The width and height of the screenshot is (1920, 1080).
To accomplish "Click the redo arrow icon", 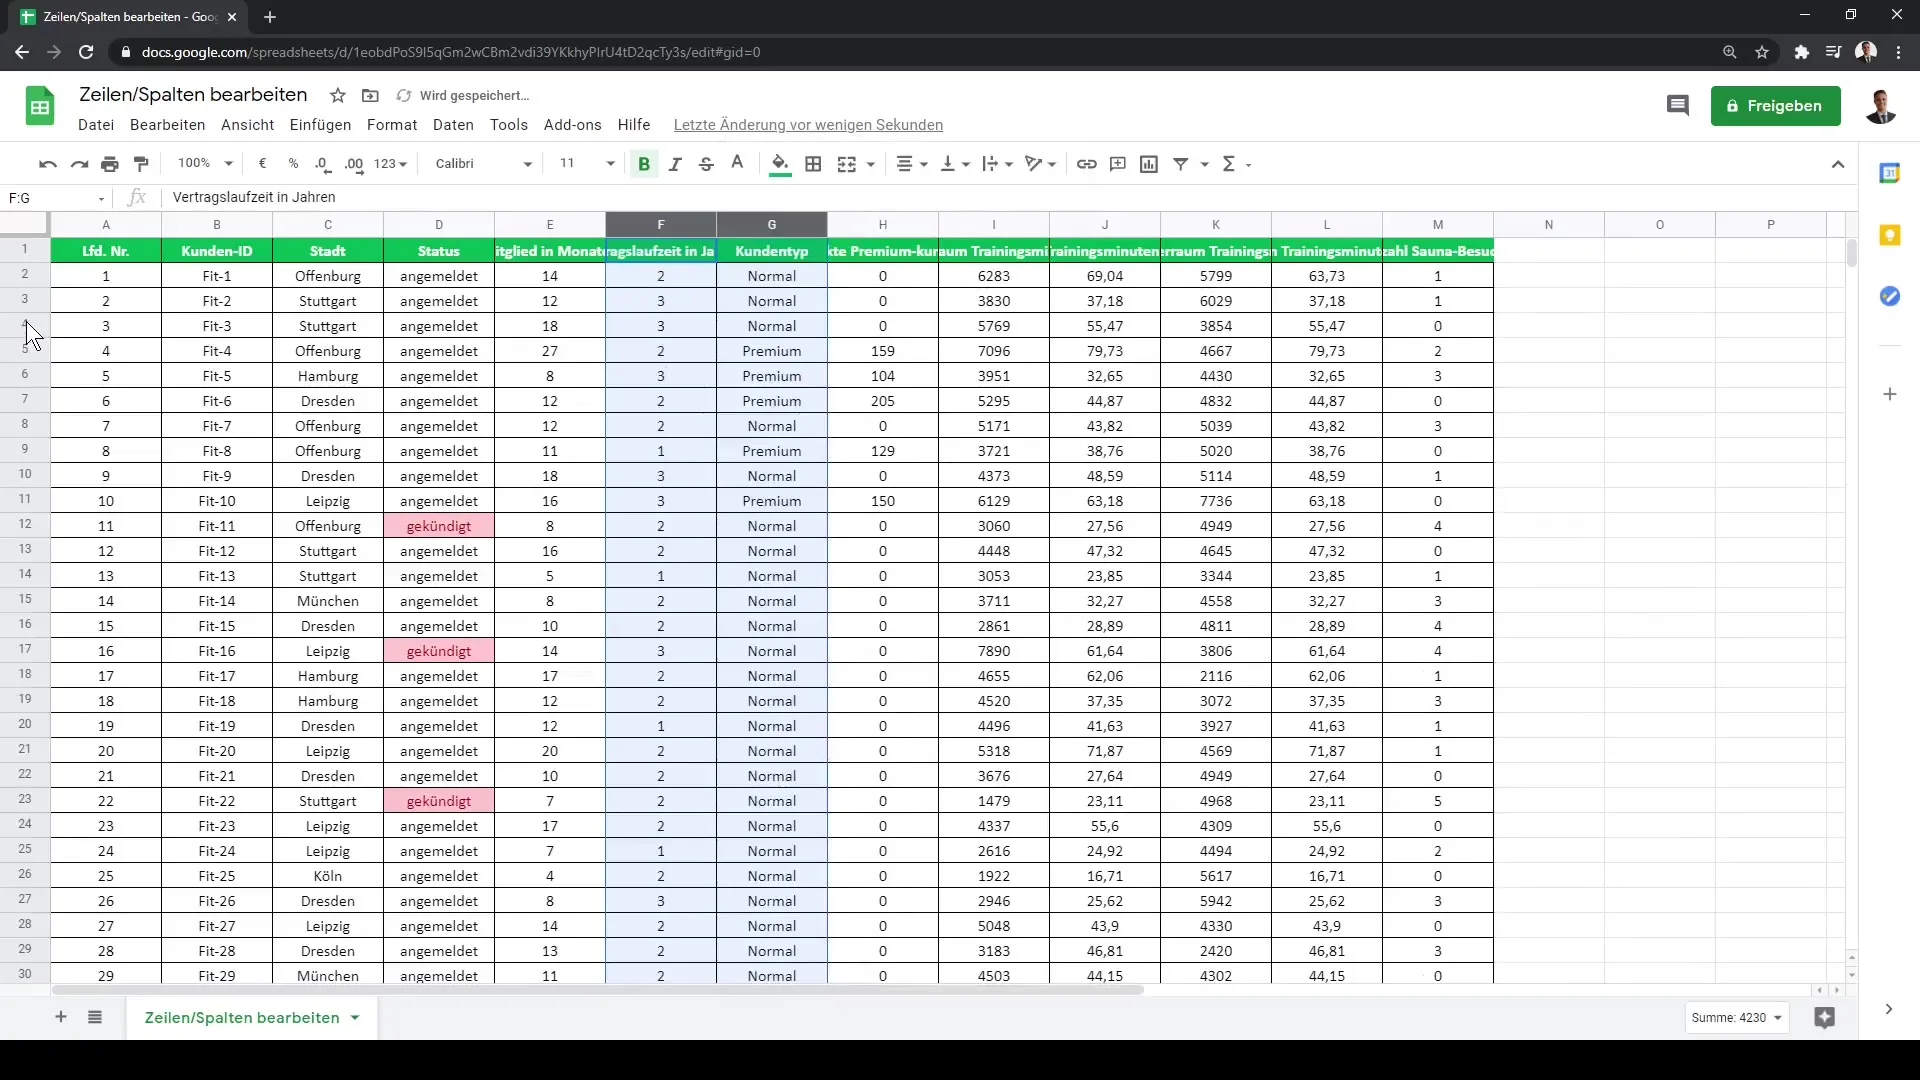I will click(79, 164).
